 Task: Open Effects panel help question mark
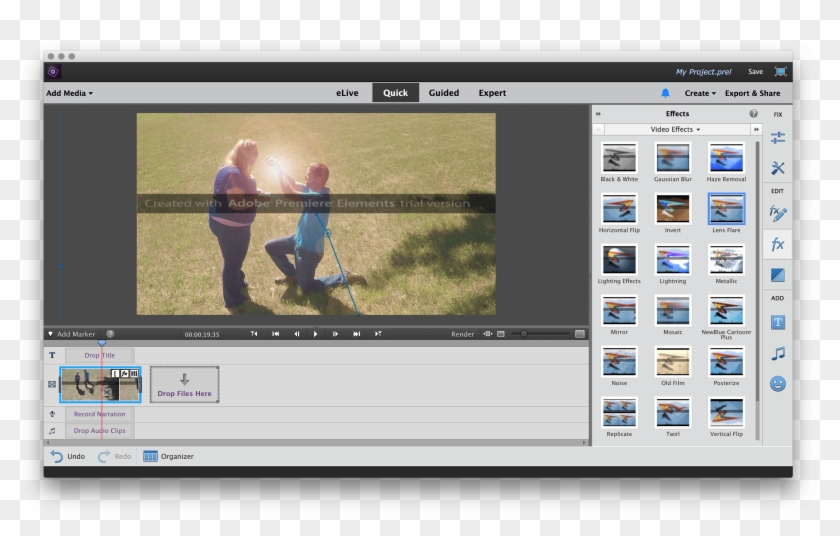point(753,114)
